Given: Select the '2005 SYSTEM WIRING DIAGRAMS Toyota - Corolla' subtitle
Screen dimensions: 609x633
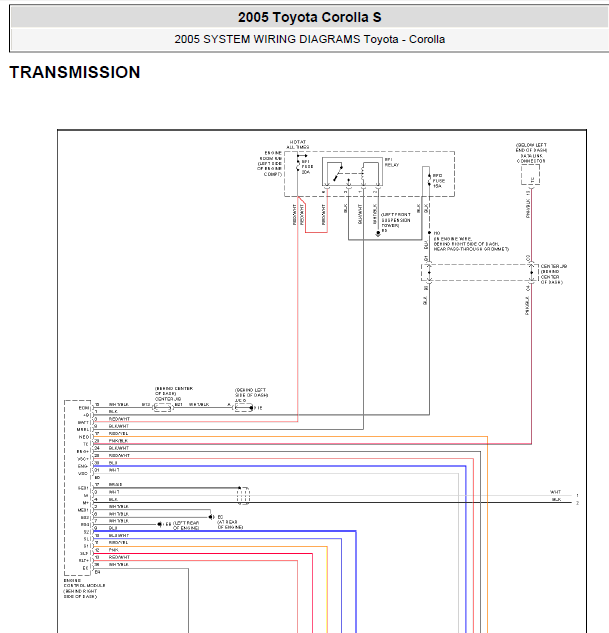Looking at the screenshot, I should [310, 39].
